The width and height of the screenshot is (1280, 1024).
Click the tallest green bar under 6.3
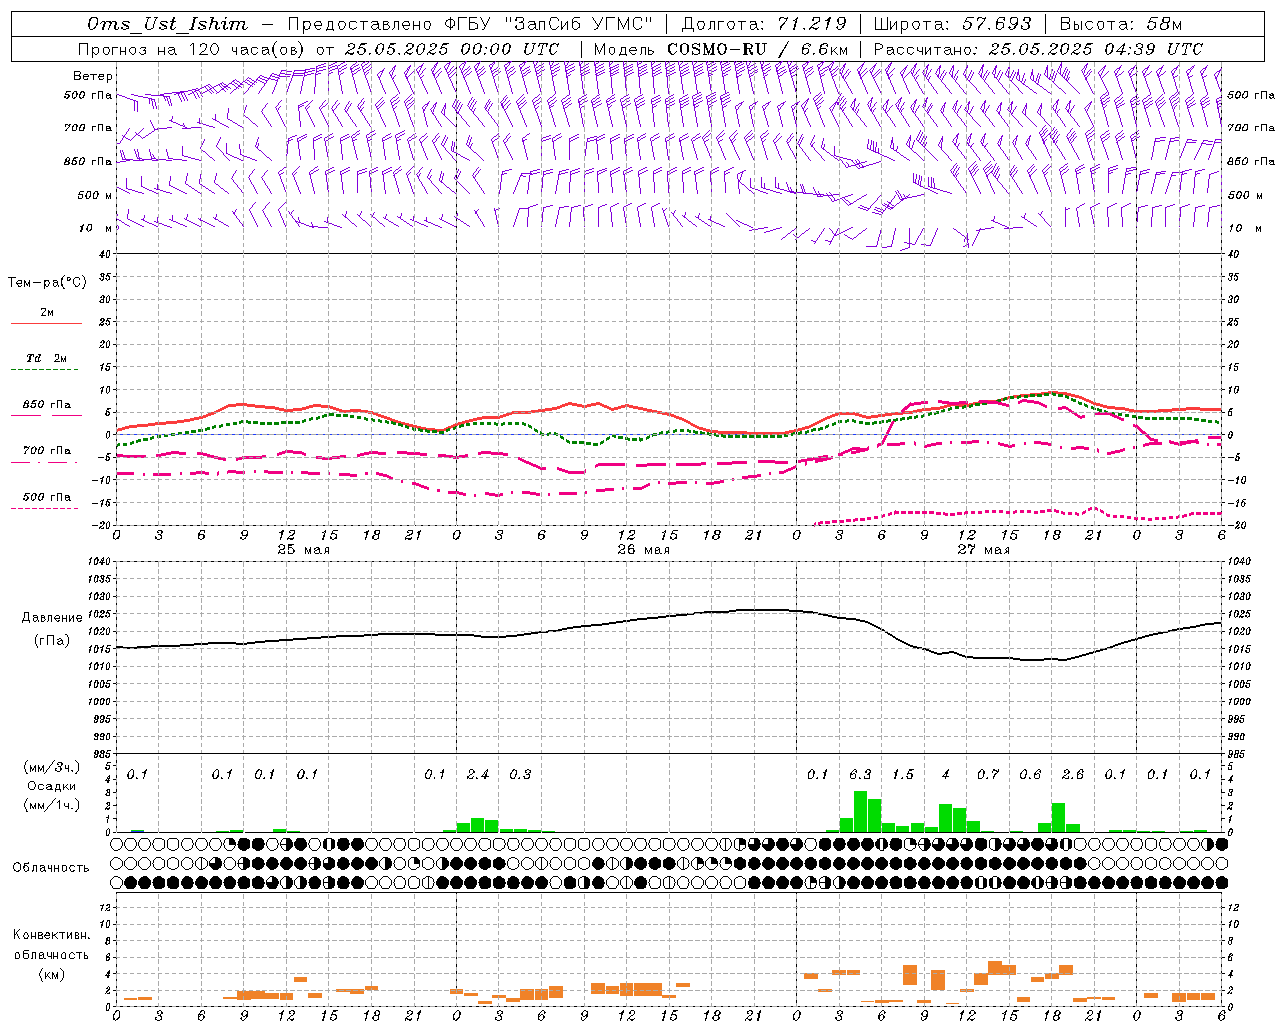click(860, 811)
